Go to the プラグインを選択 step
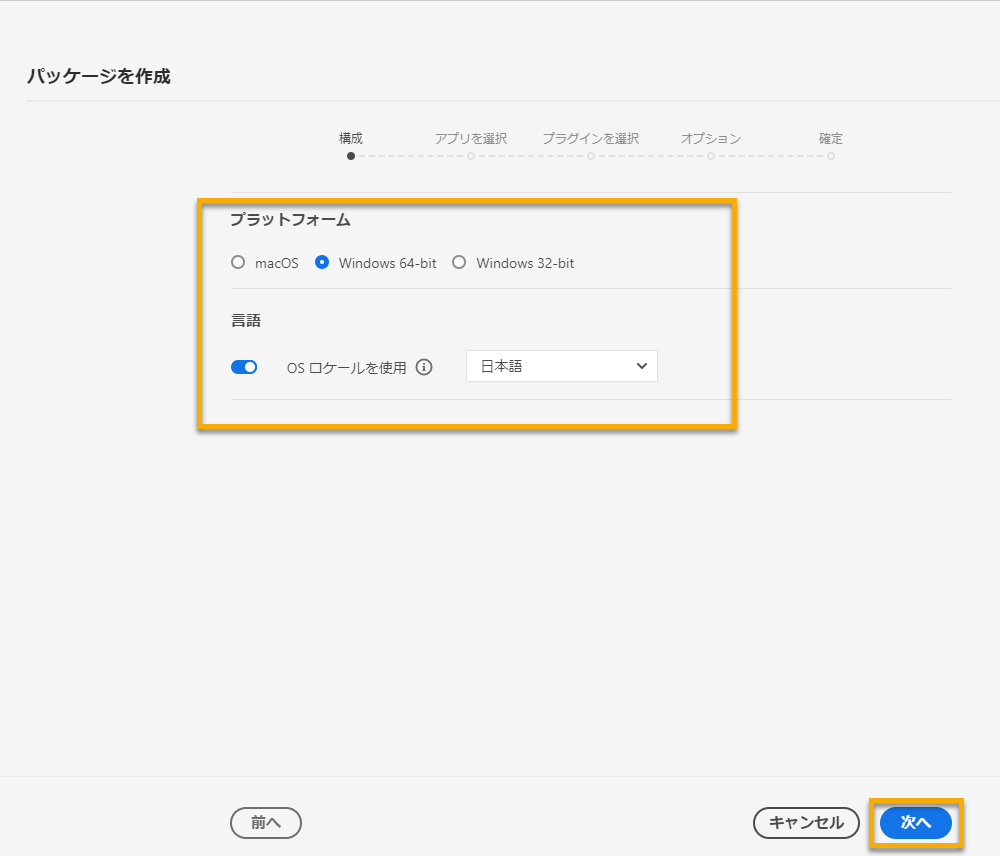 coord(591,138)
